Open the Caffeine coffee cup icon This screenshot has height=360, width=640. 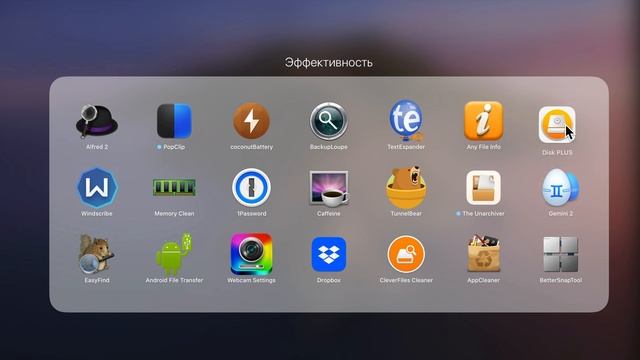click(x=329, y=188)
